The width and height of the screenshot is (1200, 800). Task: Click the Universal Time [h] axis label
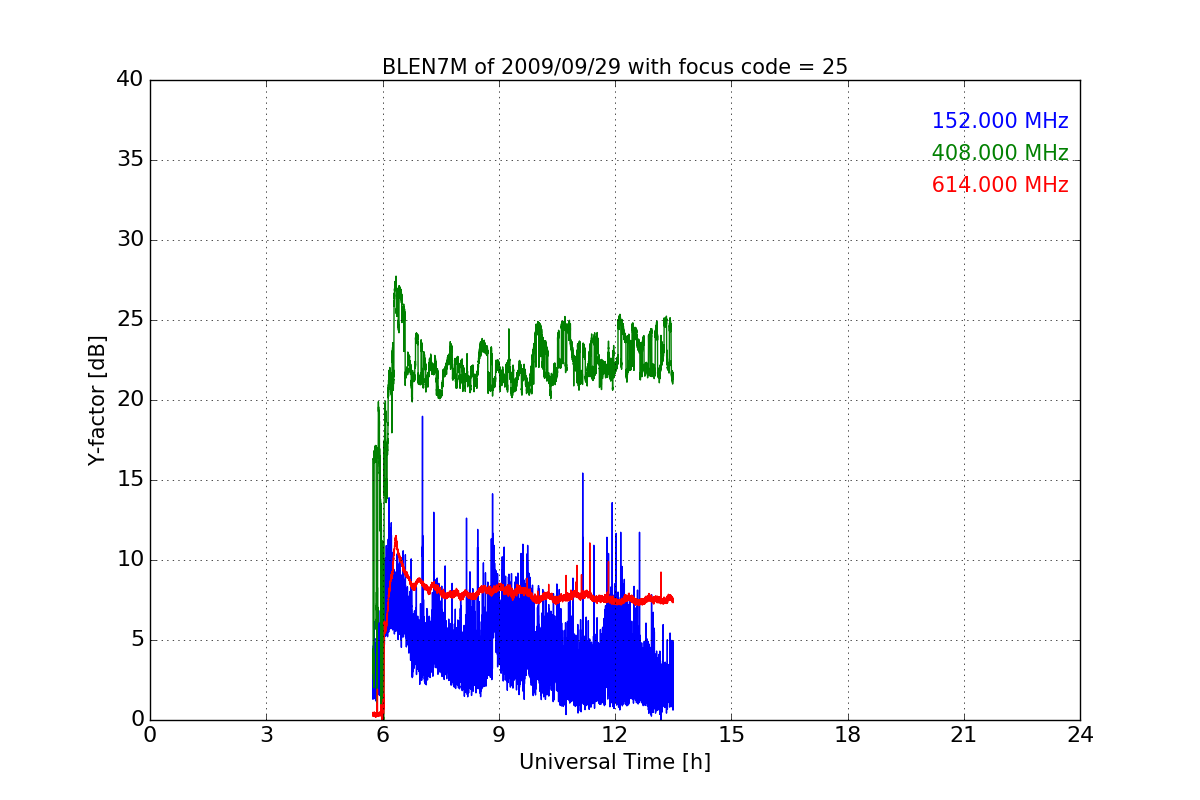(615, 762)
